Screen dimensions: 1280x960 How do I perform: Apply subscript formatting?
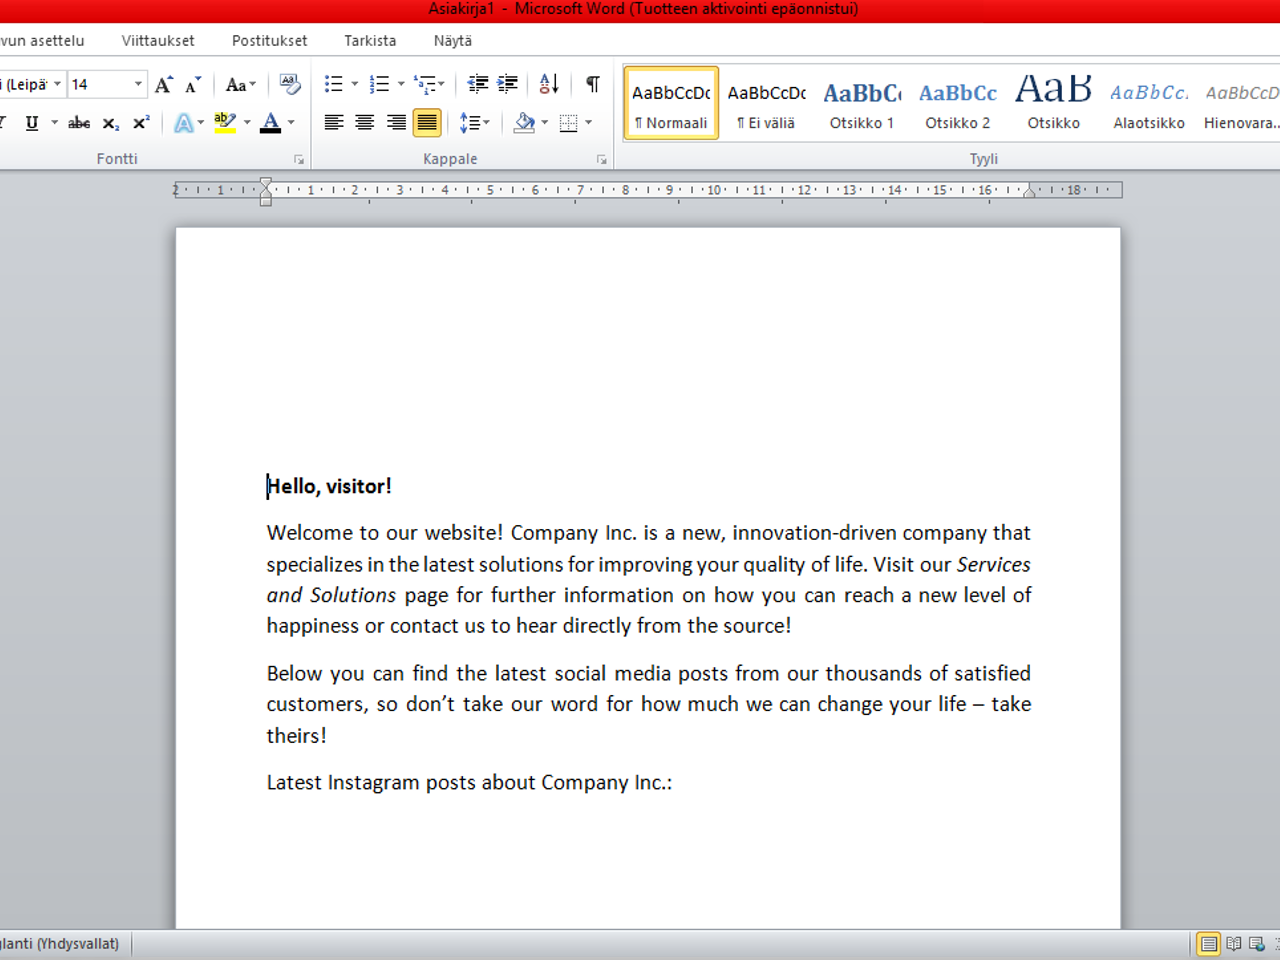(111, 123)
